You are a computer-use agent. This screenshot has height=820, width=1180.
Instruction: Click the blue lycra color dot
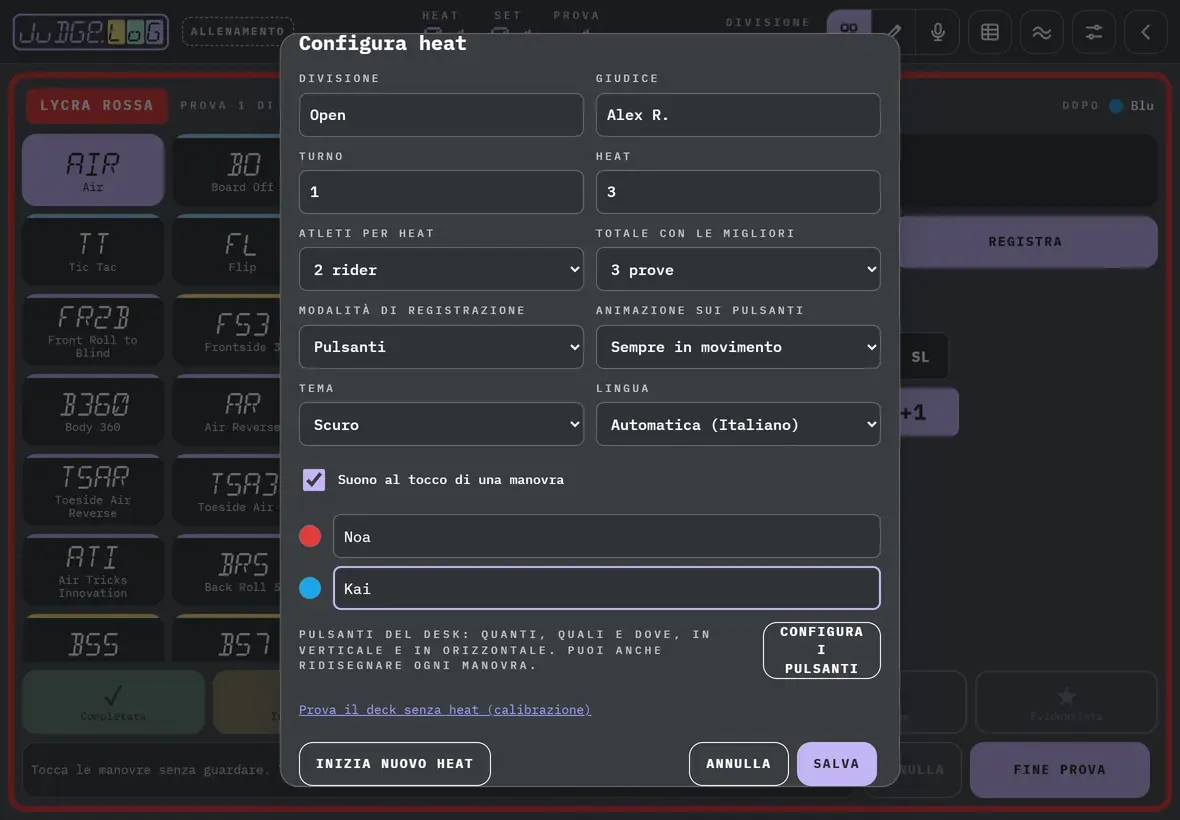[x=310, y=588]
